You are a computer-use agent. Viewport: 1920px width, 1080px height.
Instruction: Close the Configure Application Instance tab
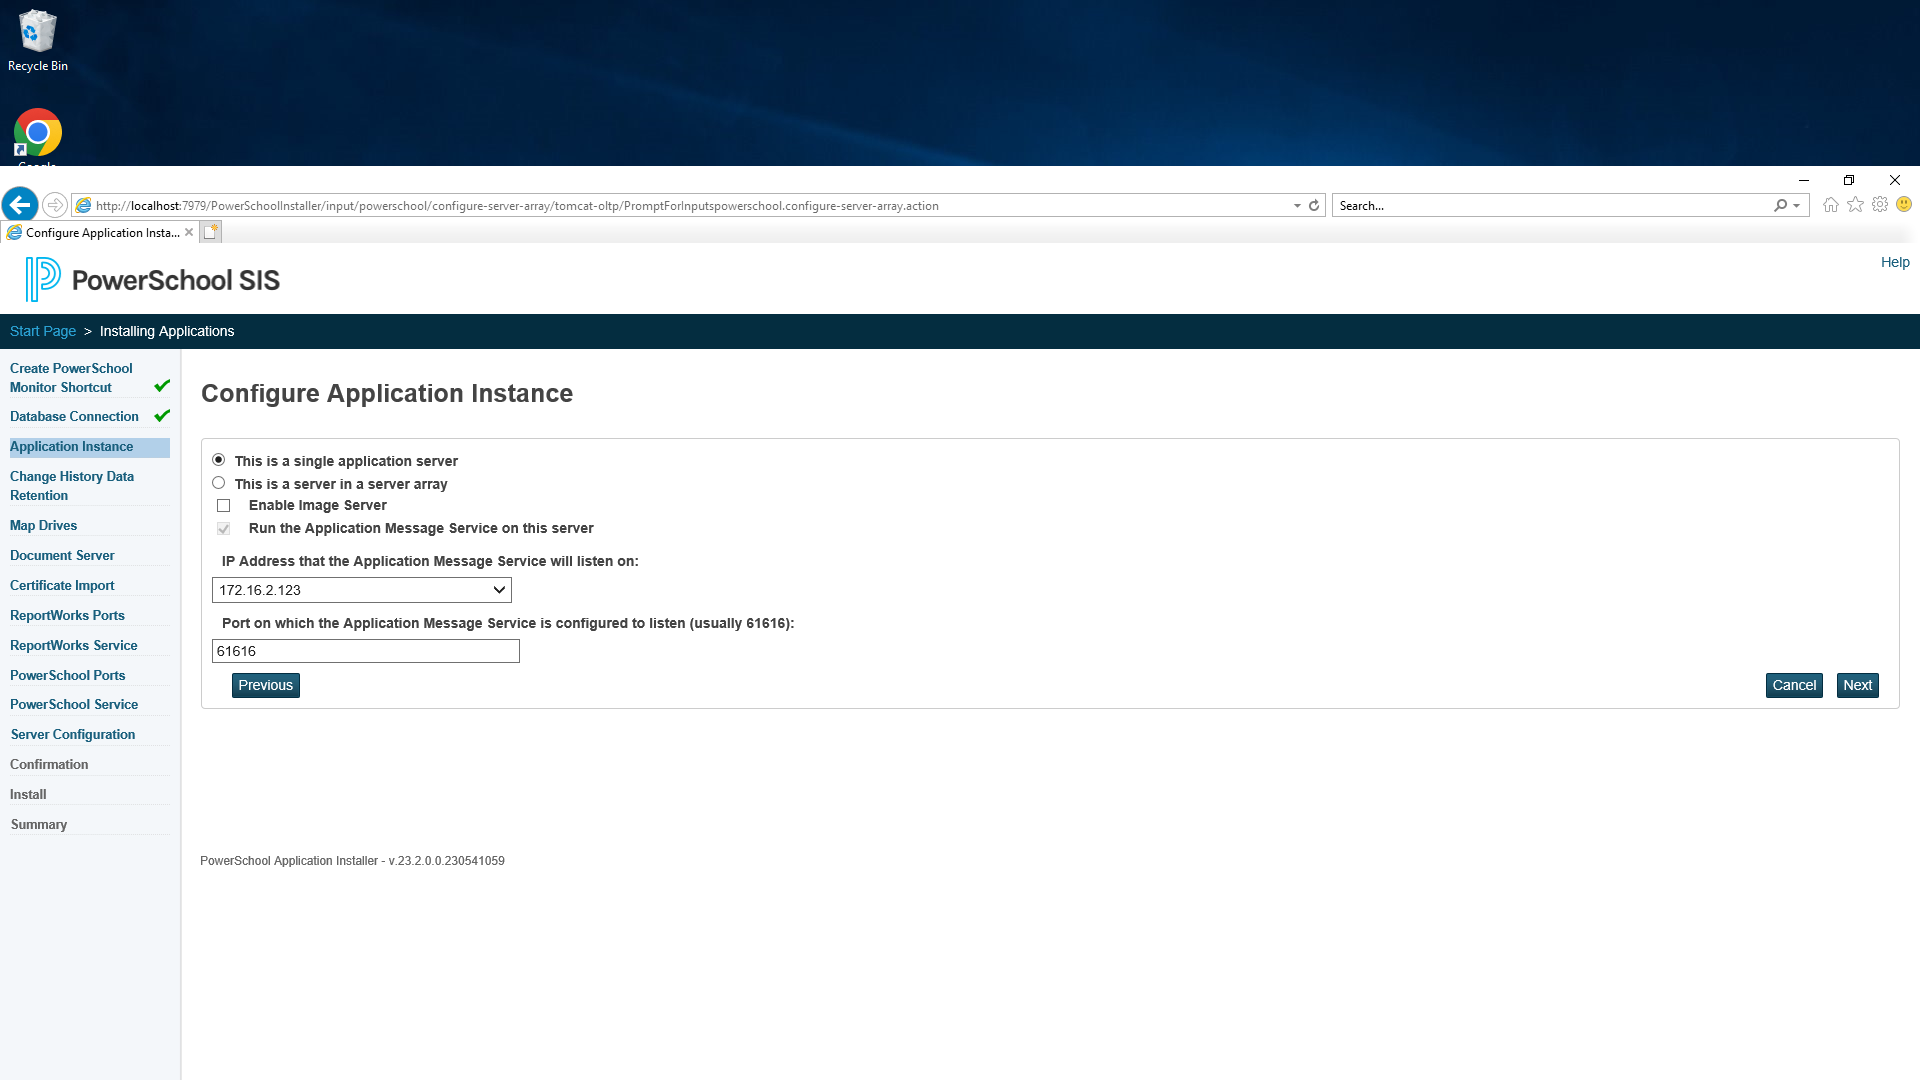pyautogui.click(x=189, y=232)
